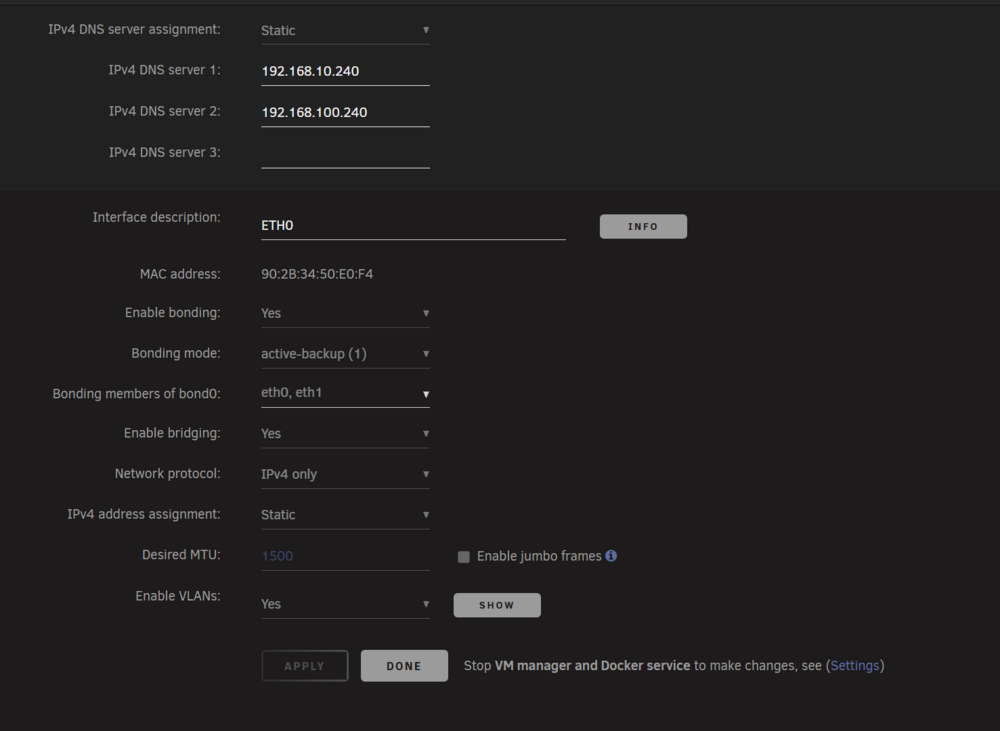This screenshot has width=1000, height=731.
Task: Click the 'Enable bonding:' label
Action: [x=173, y=313]
